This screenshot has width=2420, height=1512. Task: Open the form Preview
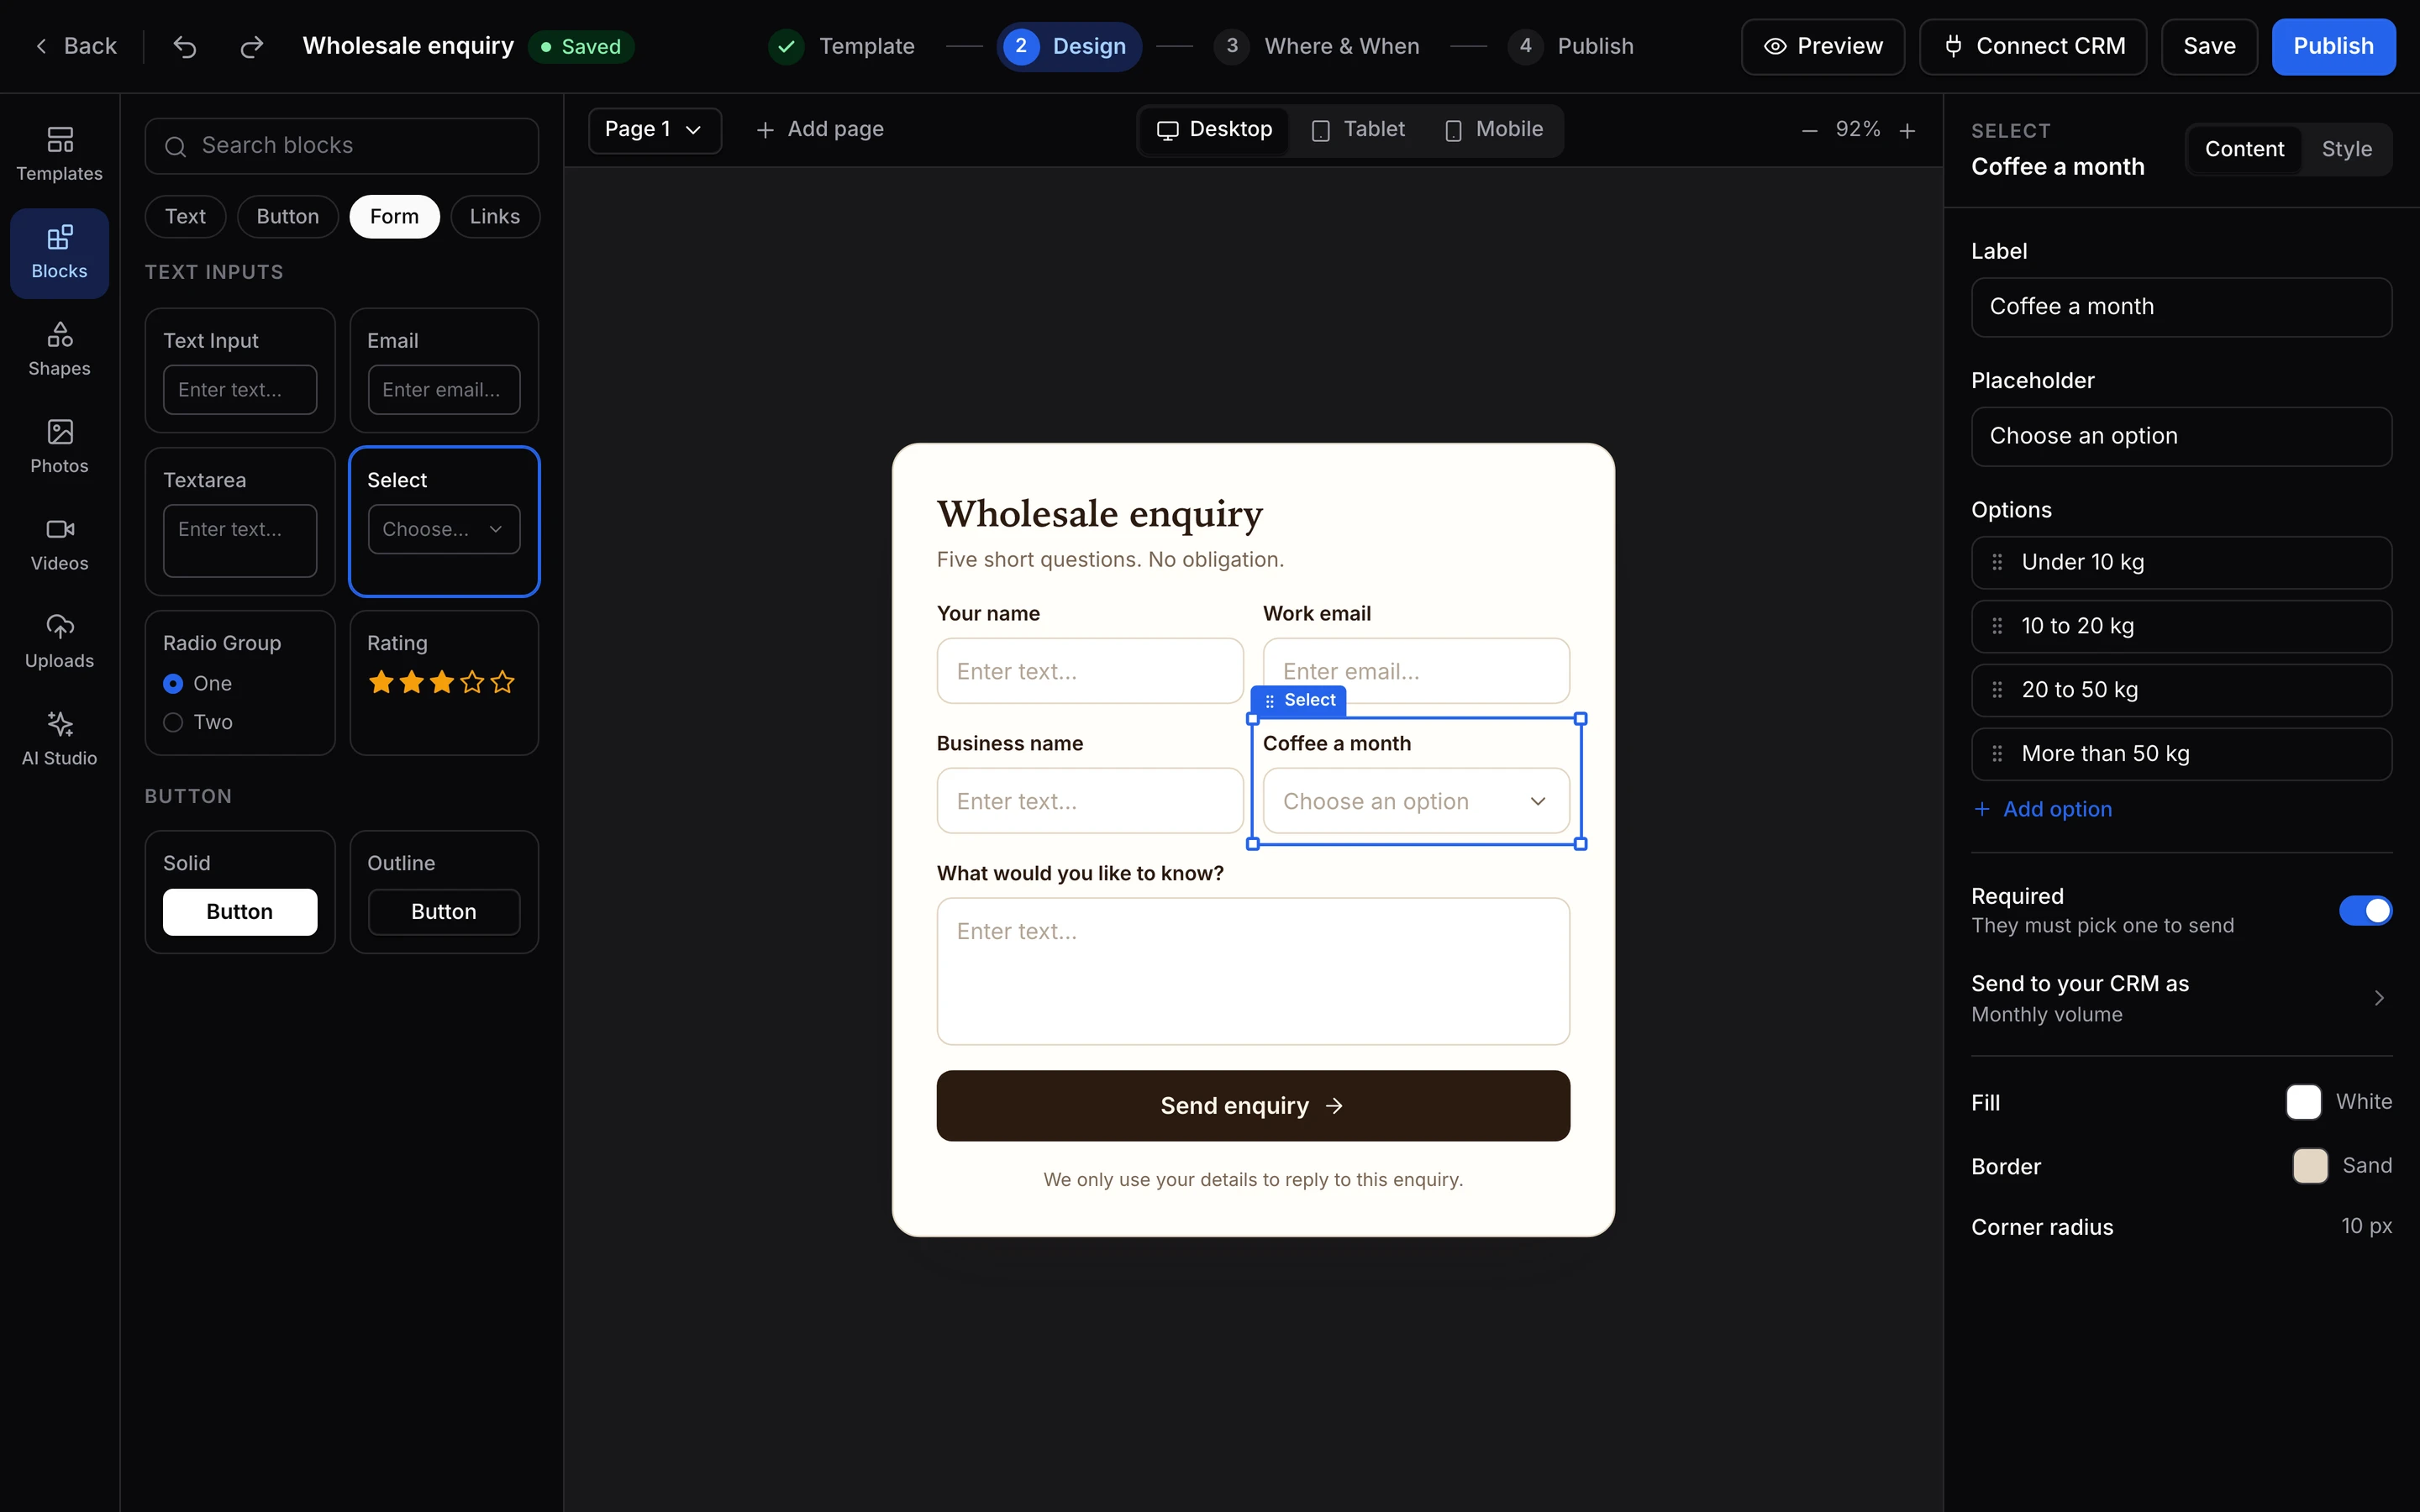point(1822,46)
